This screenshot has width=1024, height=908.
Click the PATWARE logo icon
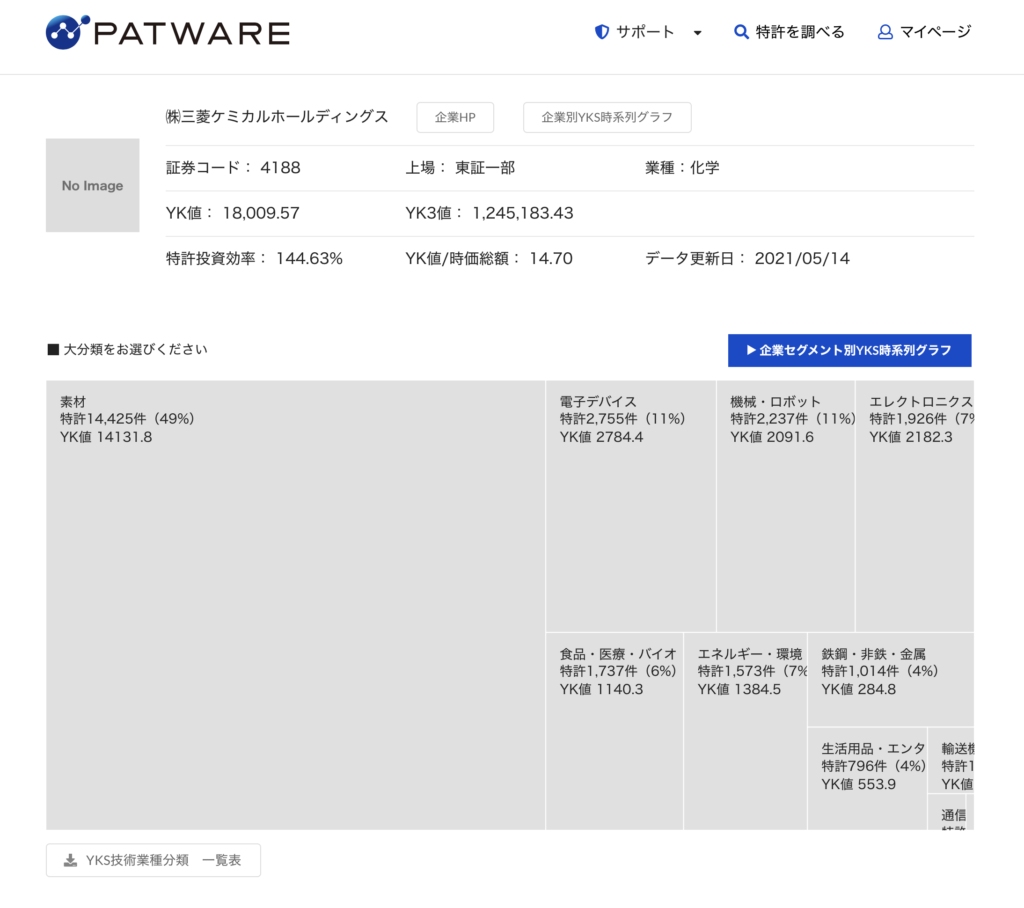pos(67,32)
